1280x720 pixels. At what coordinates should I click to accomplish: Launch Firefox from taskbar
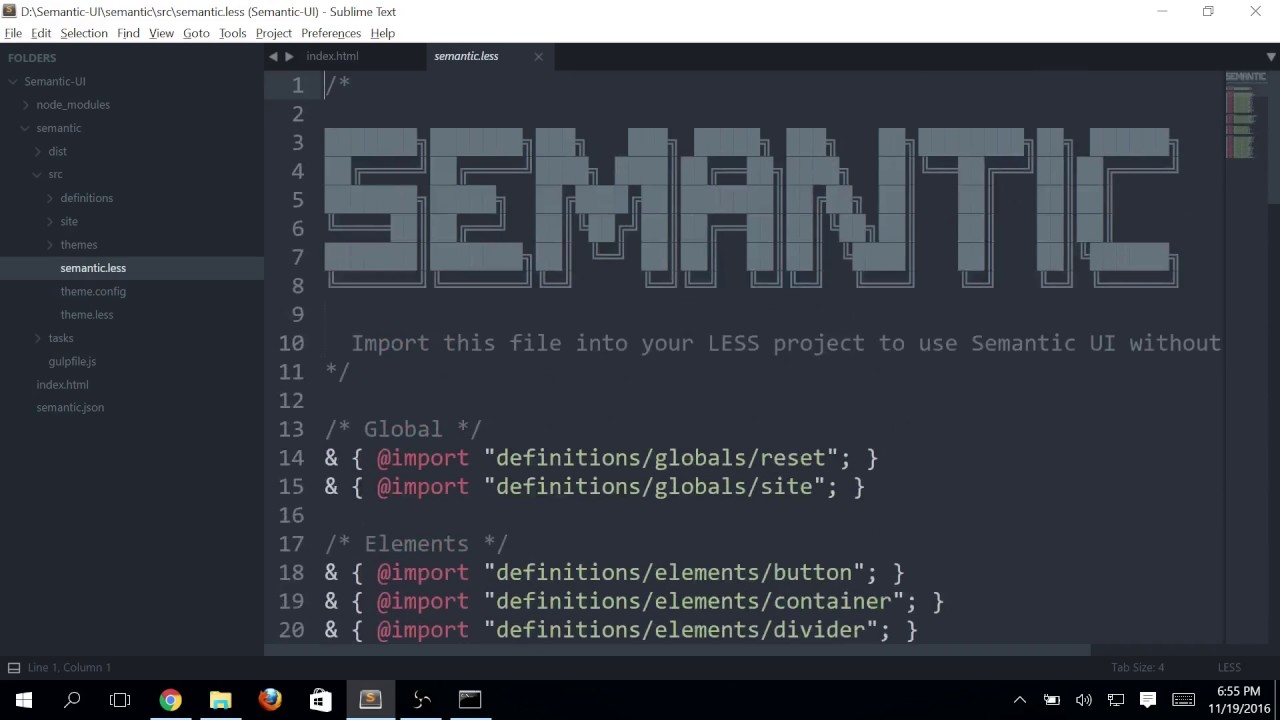pos(270,700)
